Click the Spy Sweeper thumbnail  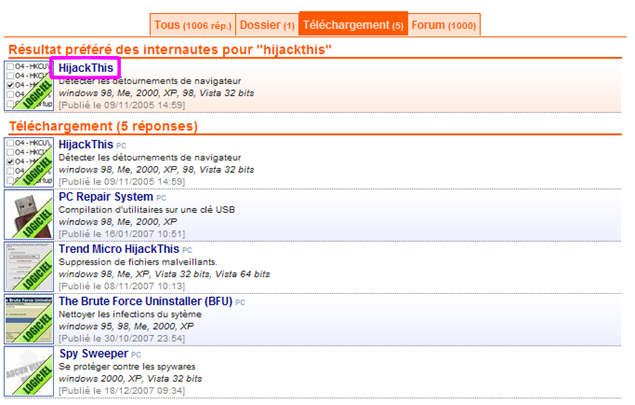29,371
